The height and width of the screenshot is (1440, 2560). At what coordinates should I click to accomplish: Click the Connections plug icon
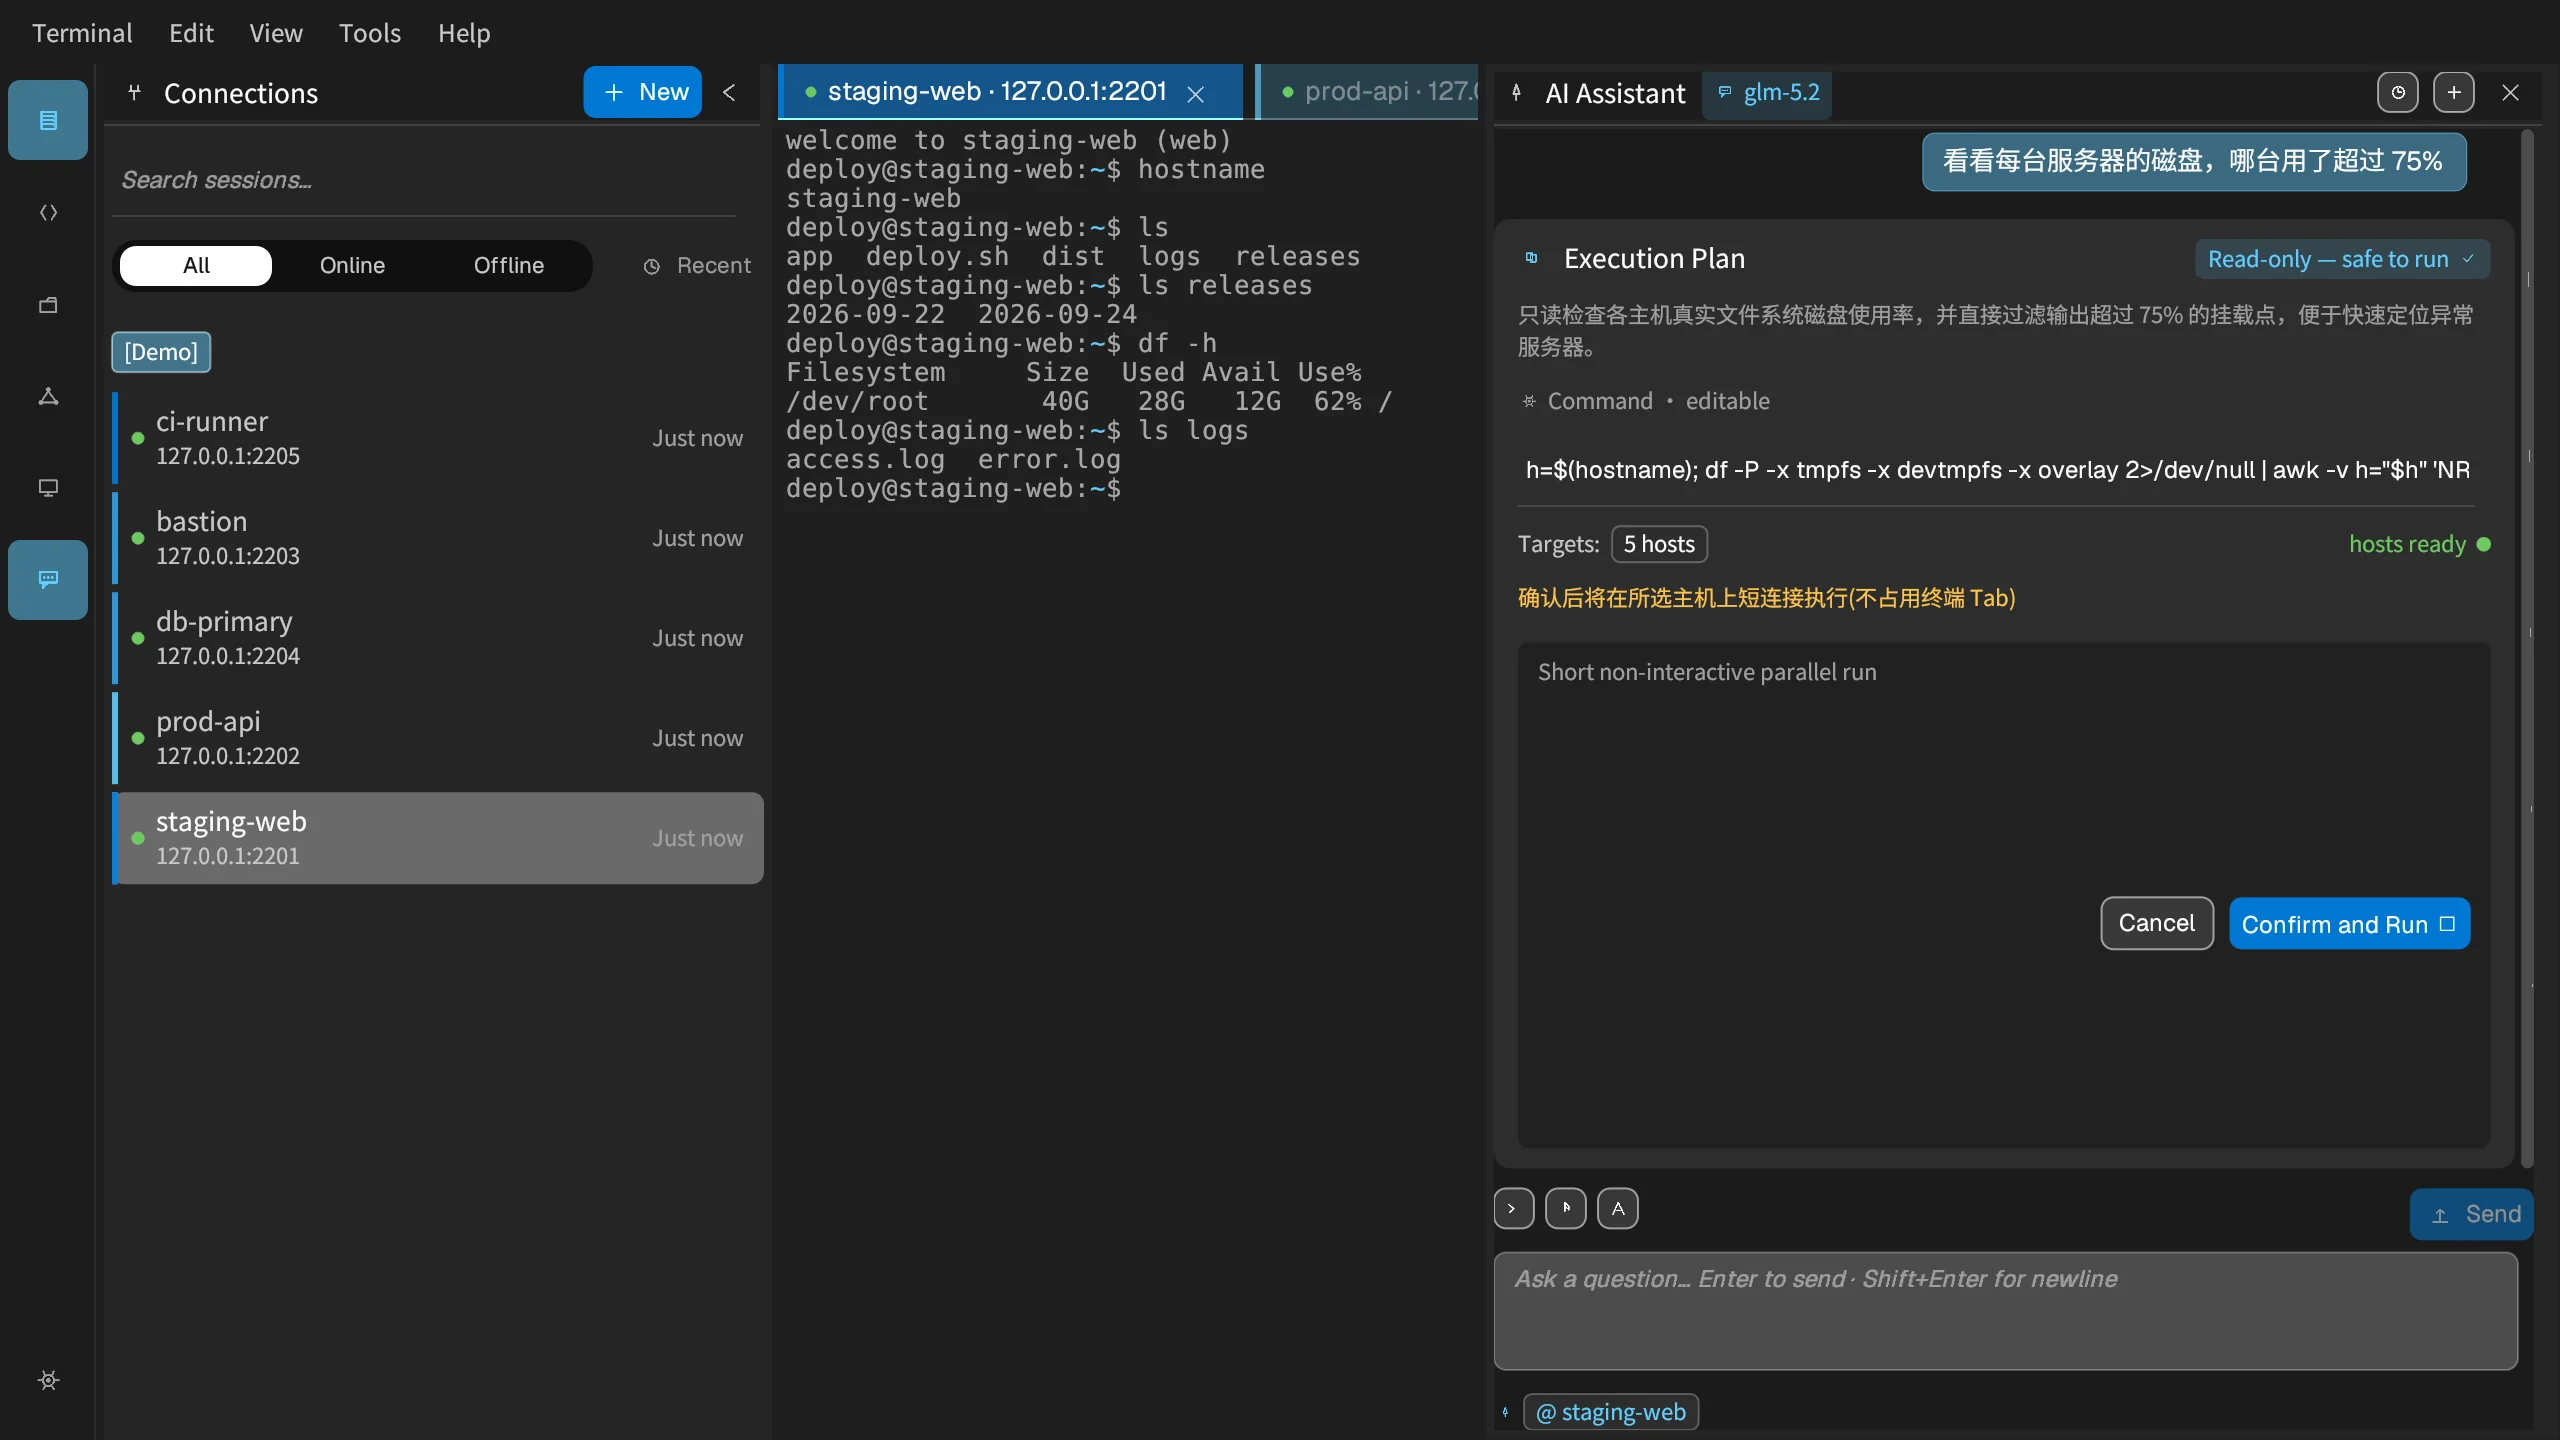pyautogui.click(x=134, y=92)
